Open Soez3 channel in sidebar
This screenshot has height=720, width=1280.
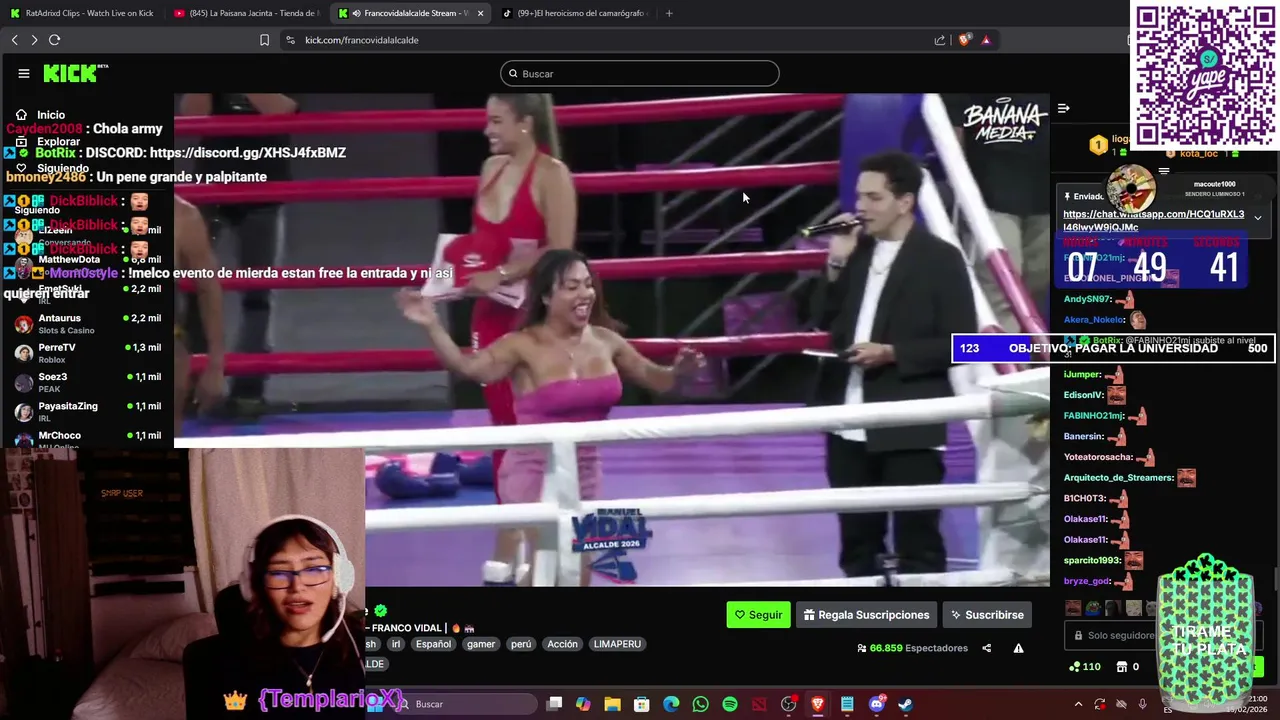tap(88, 382)
